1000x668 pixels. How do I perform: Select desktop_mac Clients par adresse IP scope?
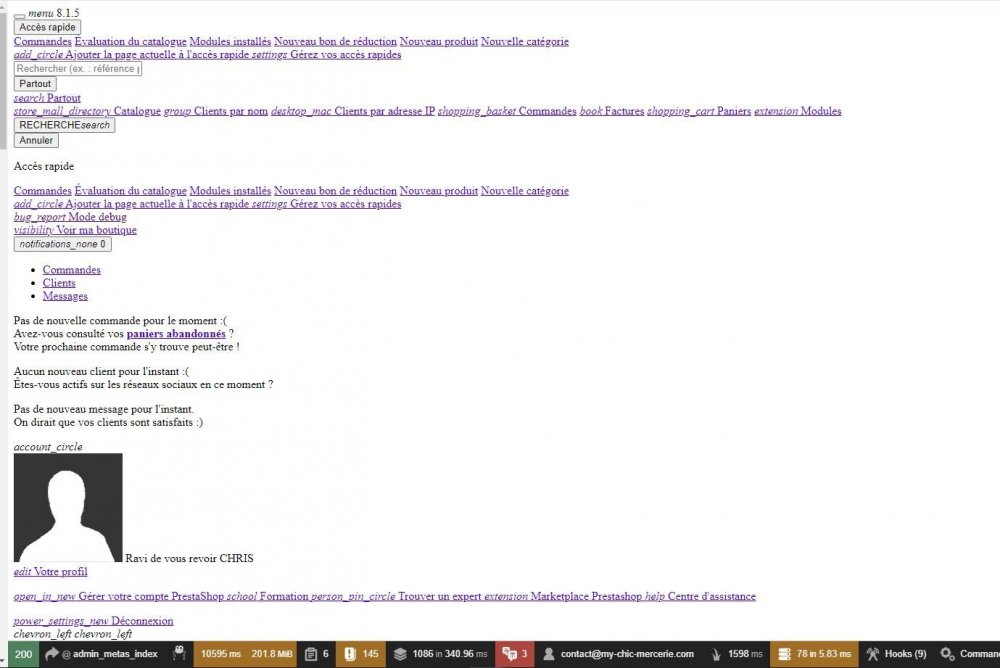353,111
